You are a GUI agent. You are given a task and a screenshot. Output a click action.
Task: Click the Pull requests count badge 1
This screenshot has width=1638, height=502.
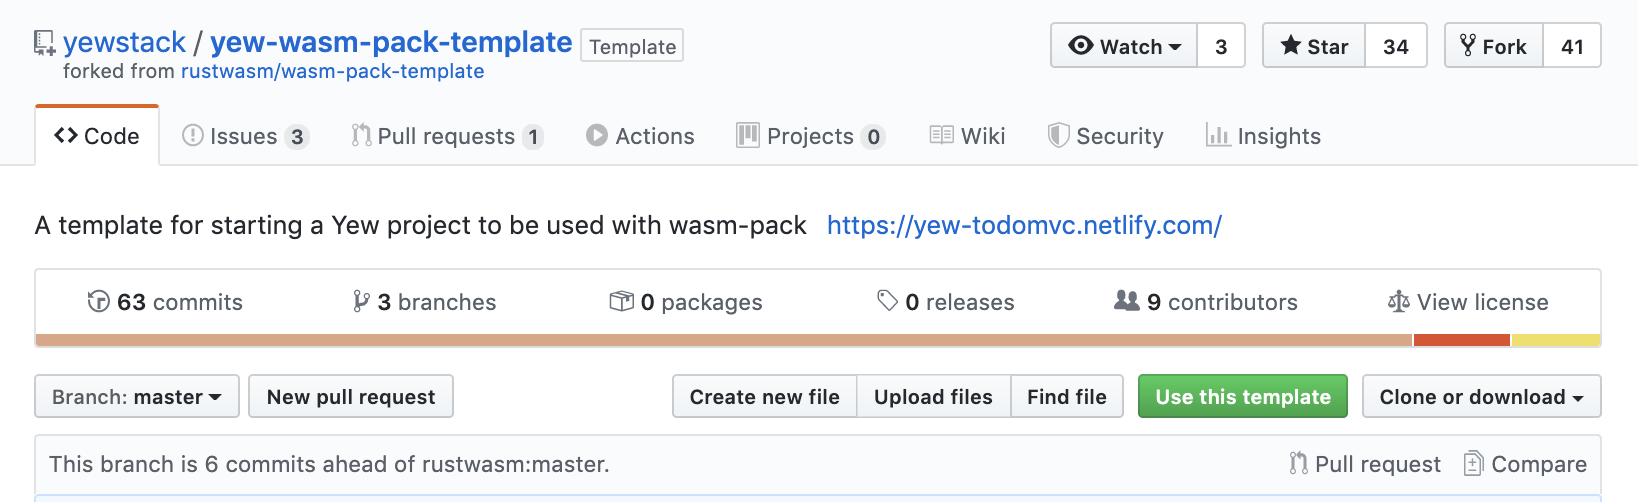click(x=534, y=137)
